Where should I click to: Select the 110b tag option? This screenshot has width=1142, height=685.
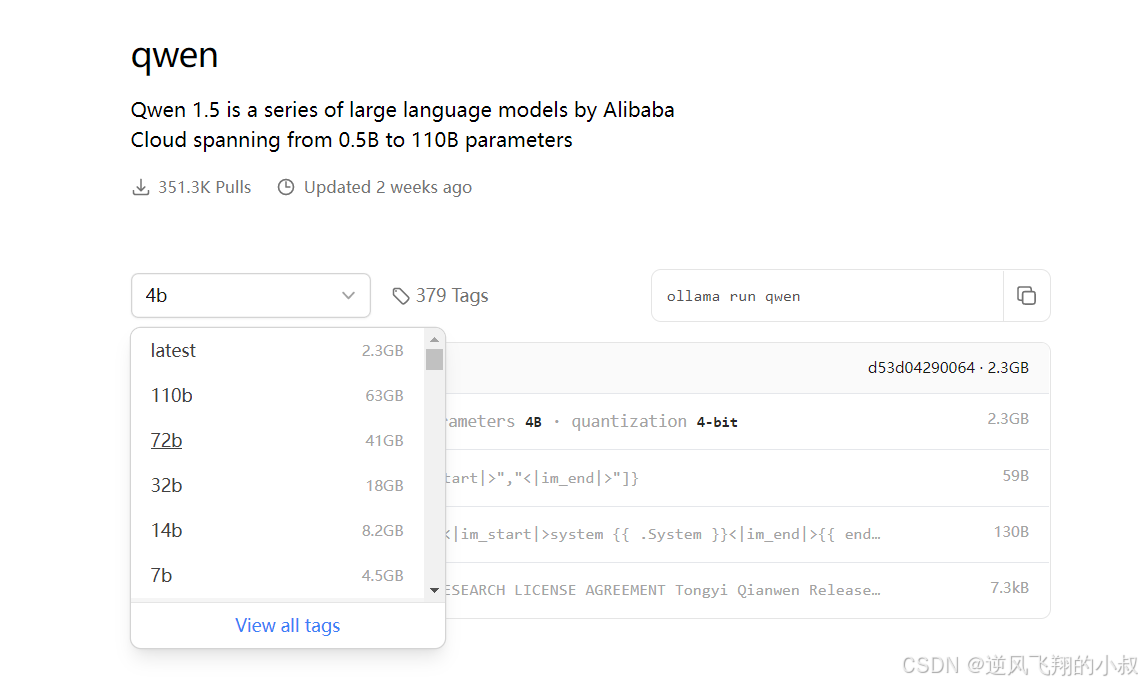click(x=277, y=395)
